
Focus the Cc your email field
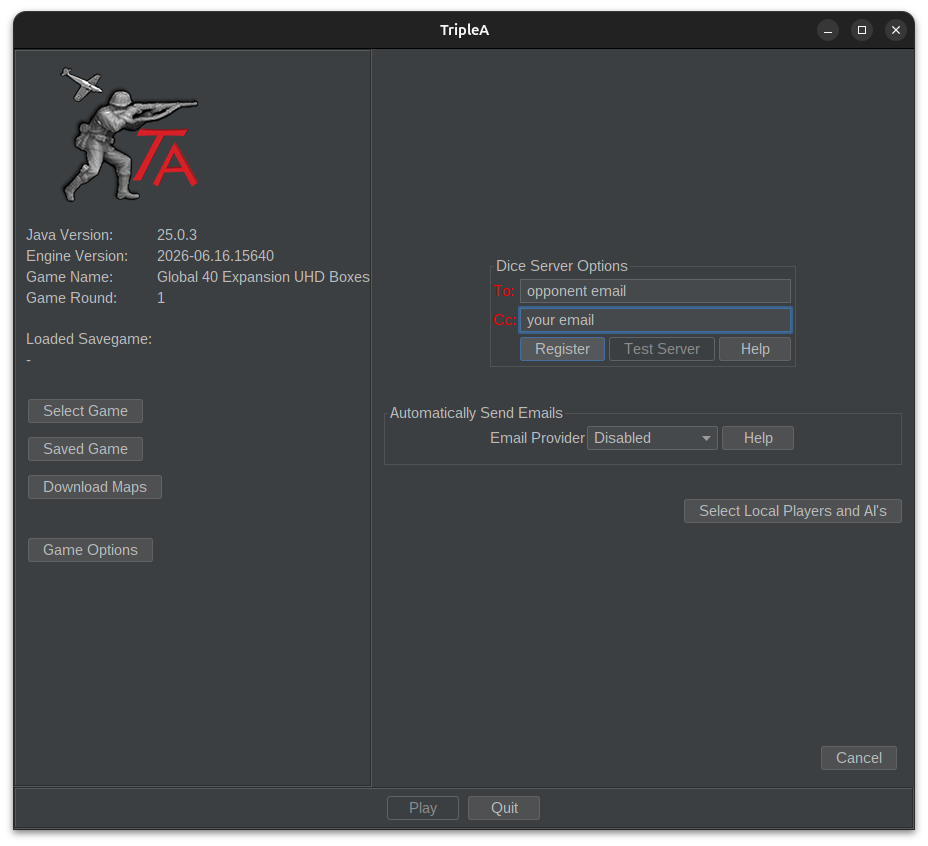[x=655, y=320]
